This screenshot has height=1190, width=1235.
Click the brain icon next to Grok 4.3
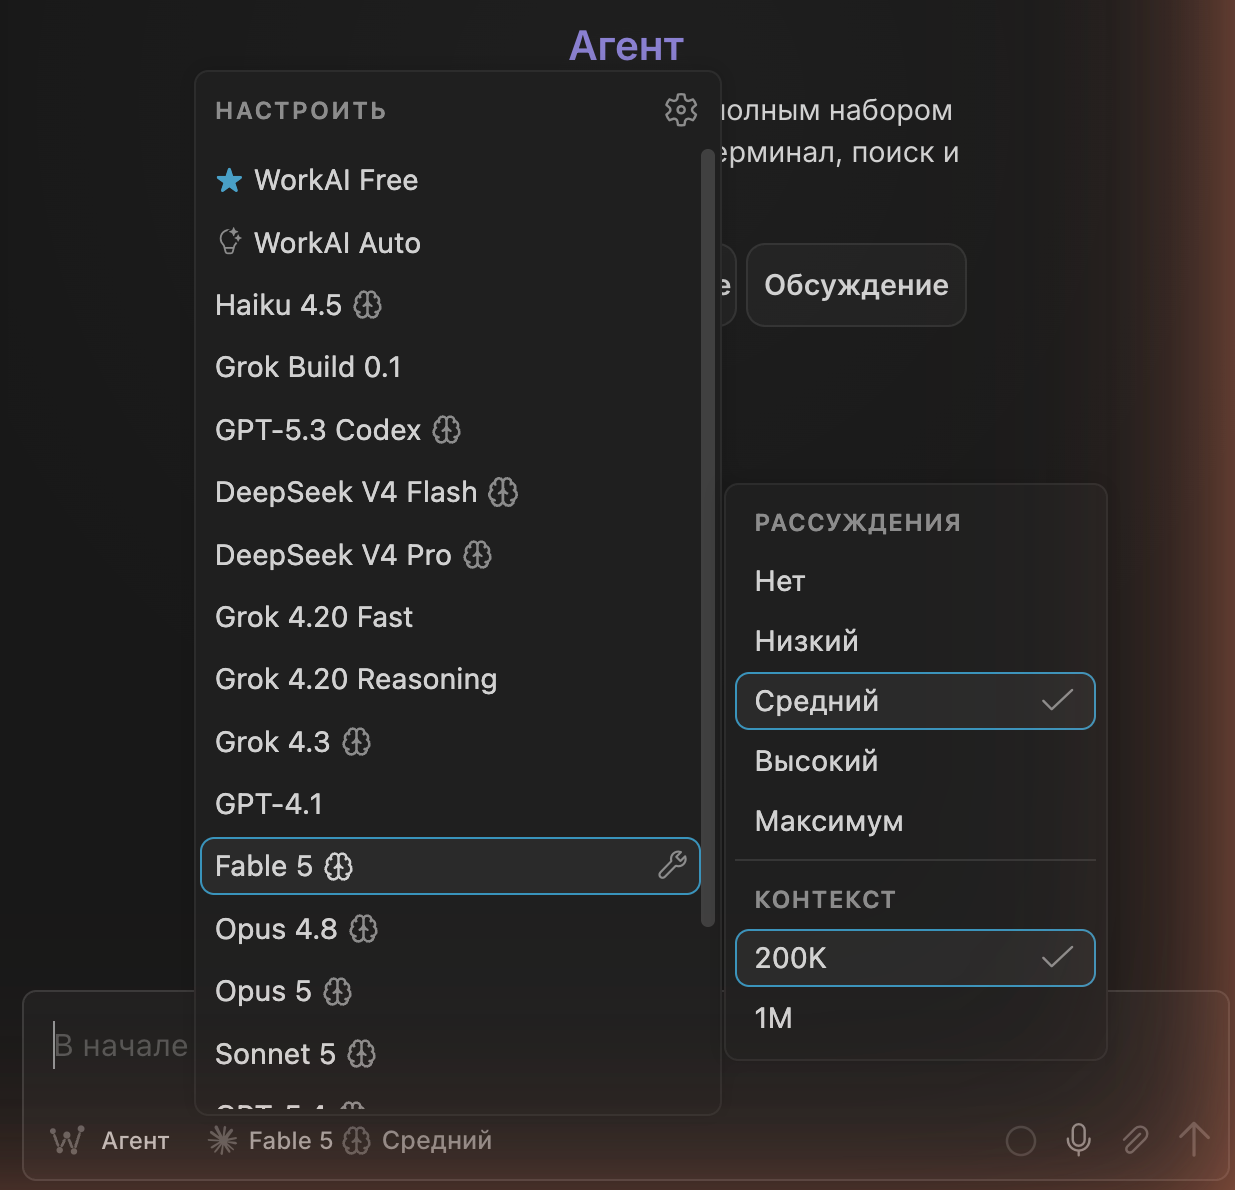(x=356, y=742)
